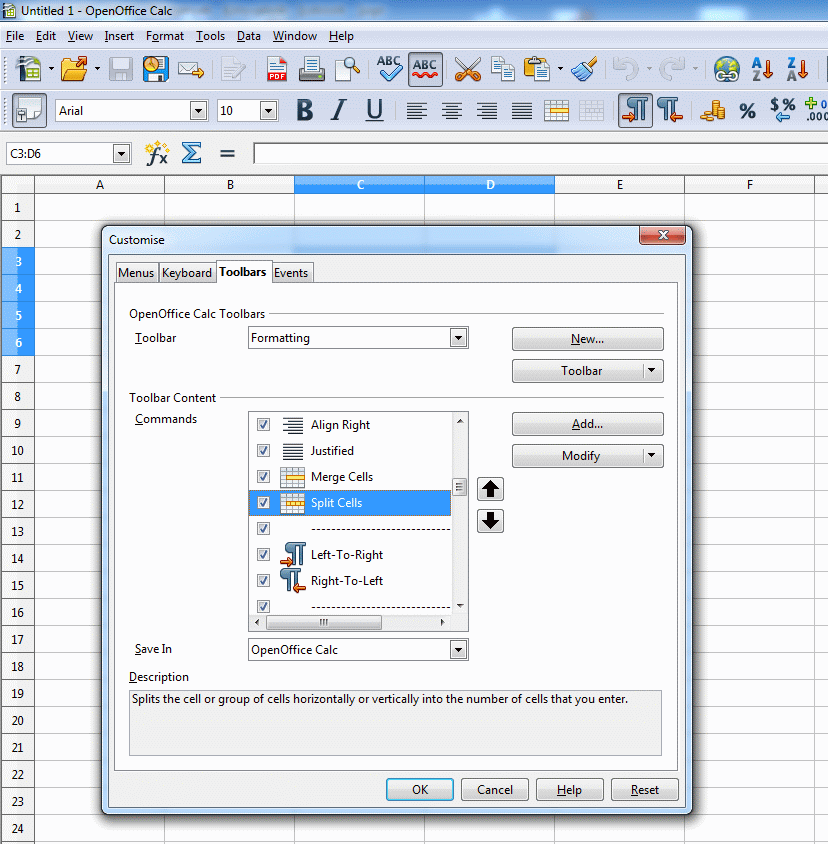The height and width of the screenshot is (844, 828).
Task: Move command up with arrow button
Action: coord(490,489)
